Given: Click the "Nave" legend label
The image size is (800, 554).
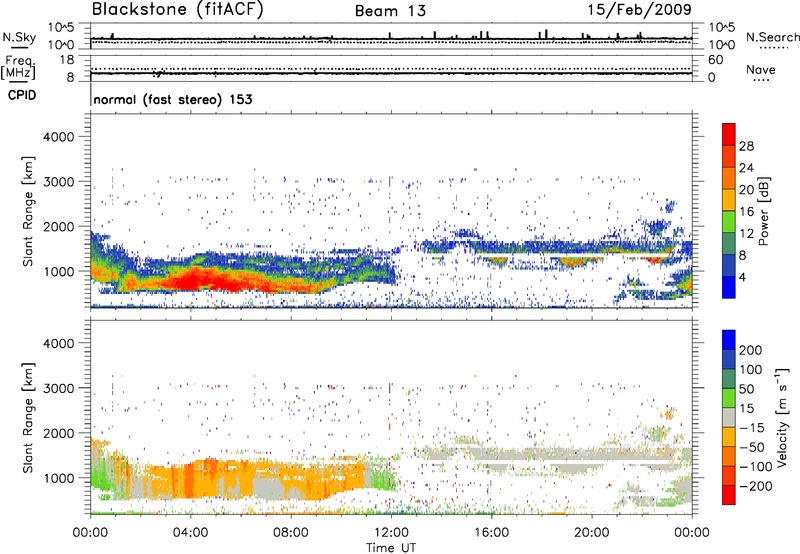Looking at the screenshot, I should [761, 69].
